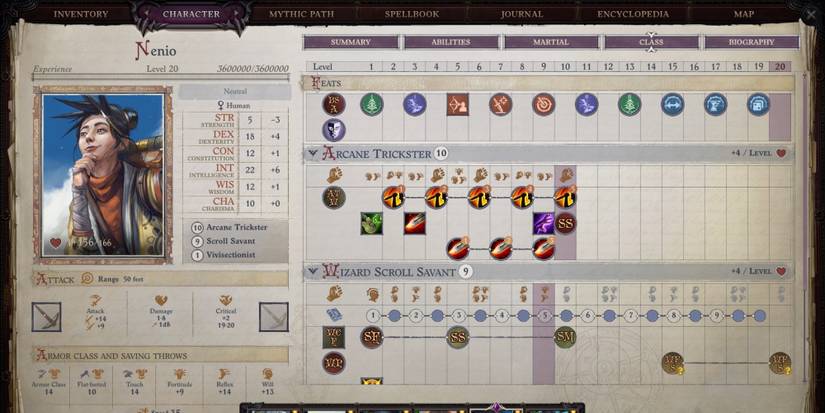Image resolution: width=825 pixels, height=413 pixels.
Task: Select the Martial sub-tab
Action: tap(551, 42)
